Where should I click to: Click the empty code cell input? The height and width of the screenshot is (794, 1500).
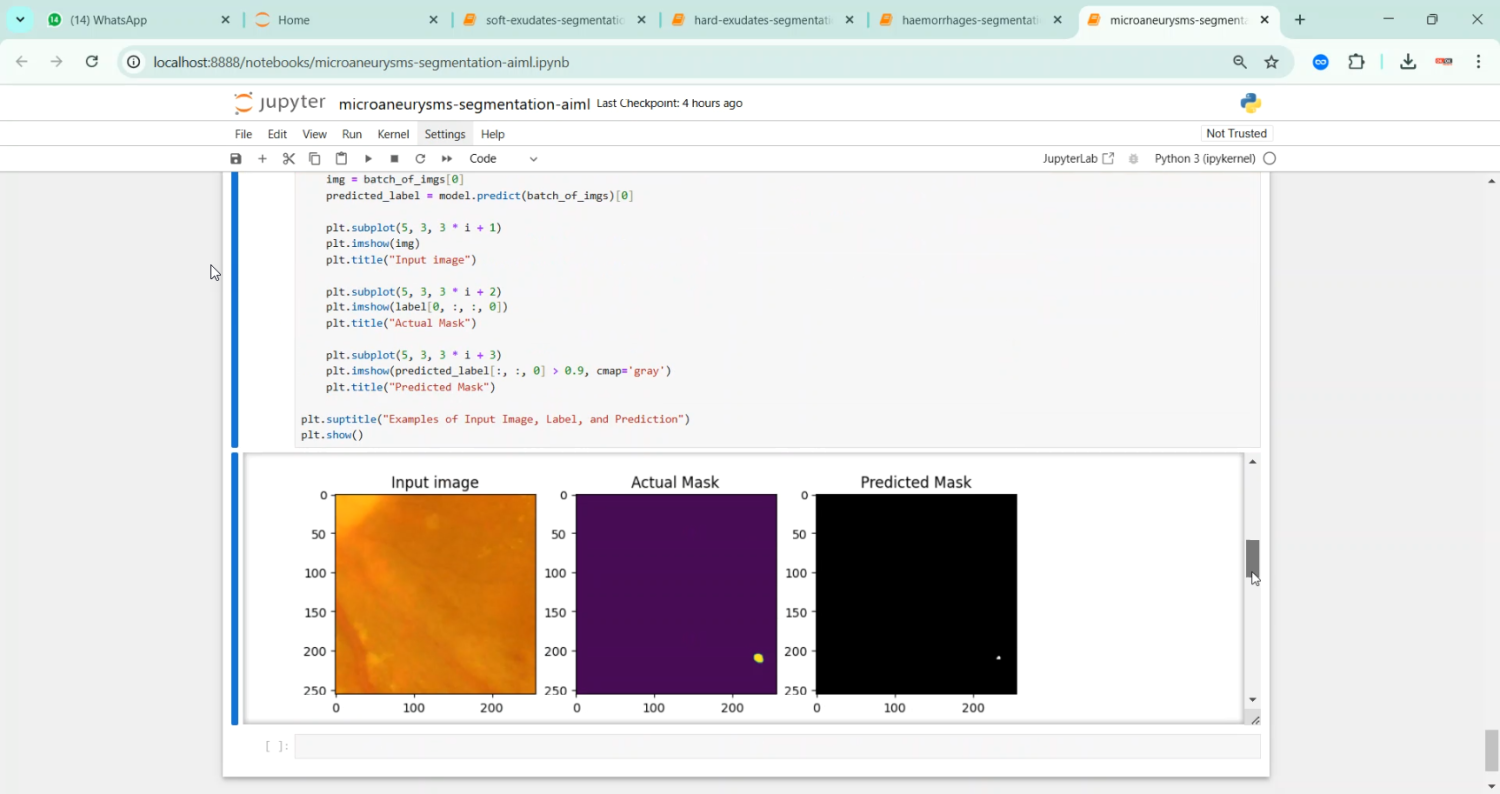point(776,746)
